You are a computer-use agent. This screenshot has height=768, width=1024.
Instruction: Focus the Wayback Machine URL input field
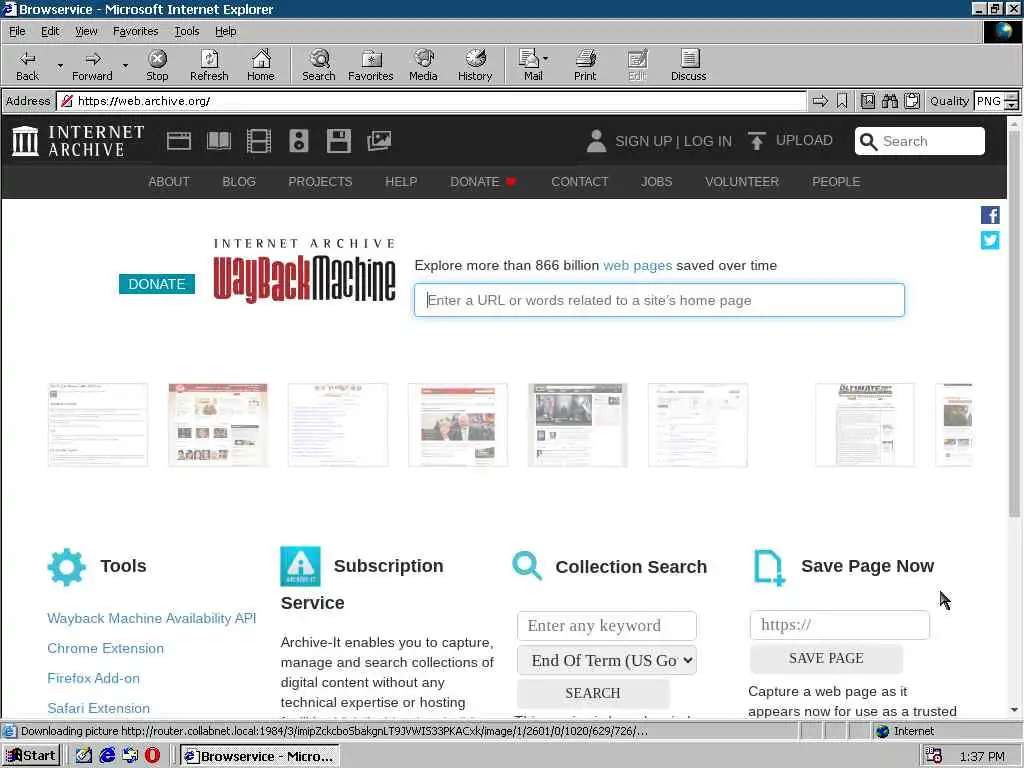659,300
